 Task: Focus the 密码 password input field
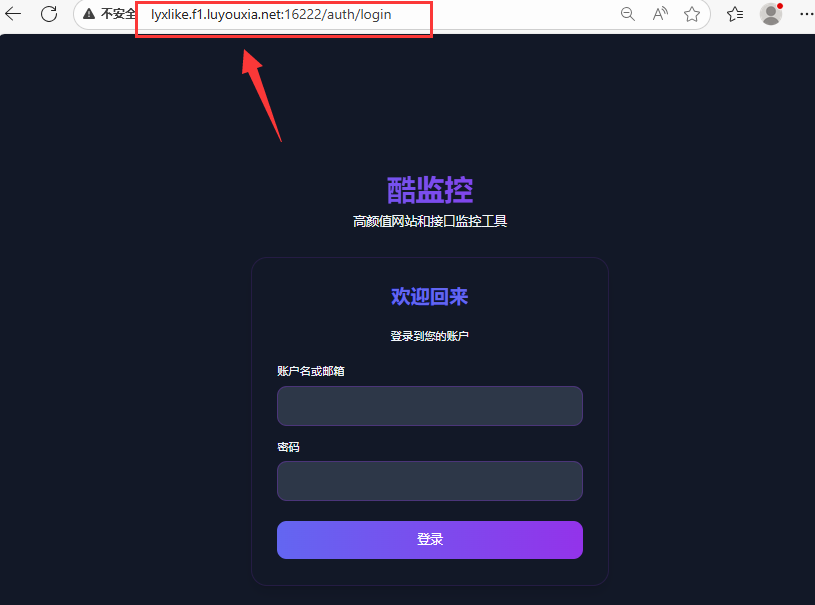click(x=430, y=481)
